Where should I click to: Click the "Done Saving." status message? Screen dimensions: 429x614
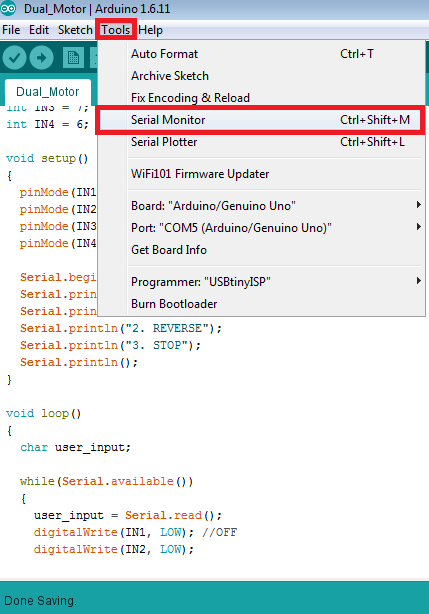tap(40, 600)
